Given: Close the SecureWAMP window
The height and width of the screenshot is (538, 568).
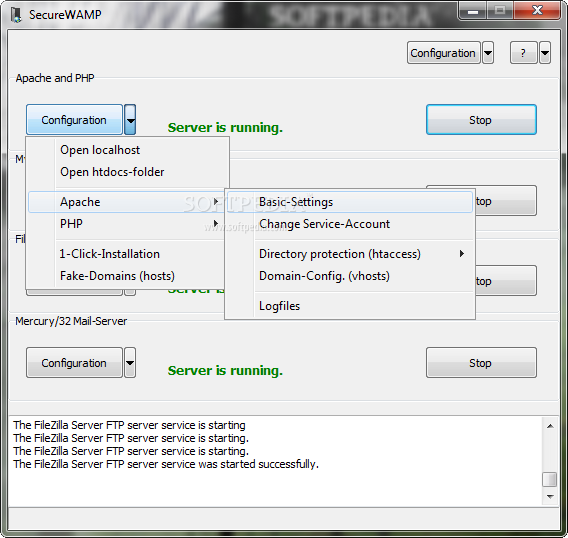Looking at the screenshot, I should [537, 11].
